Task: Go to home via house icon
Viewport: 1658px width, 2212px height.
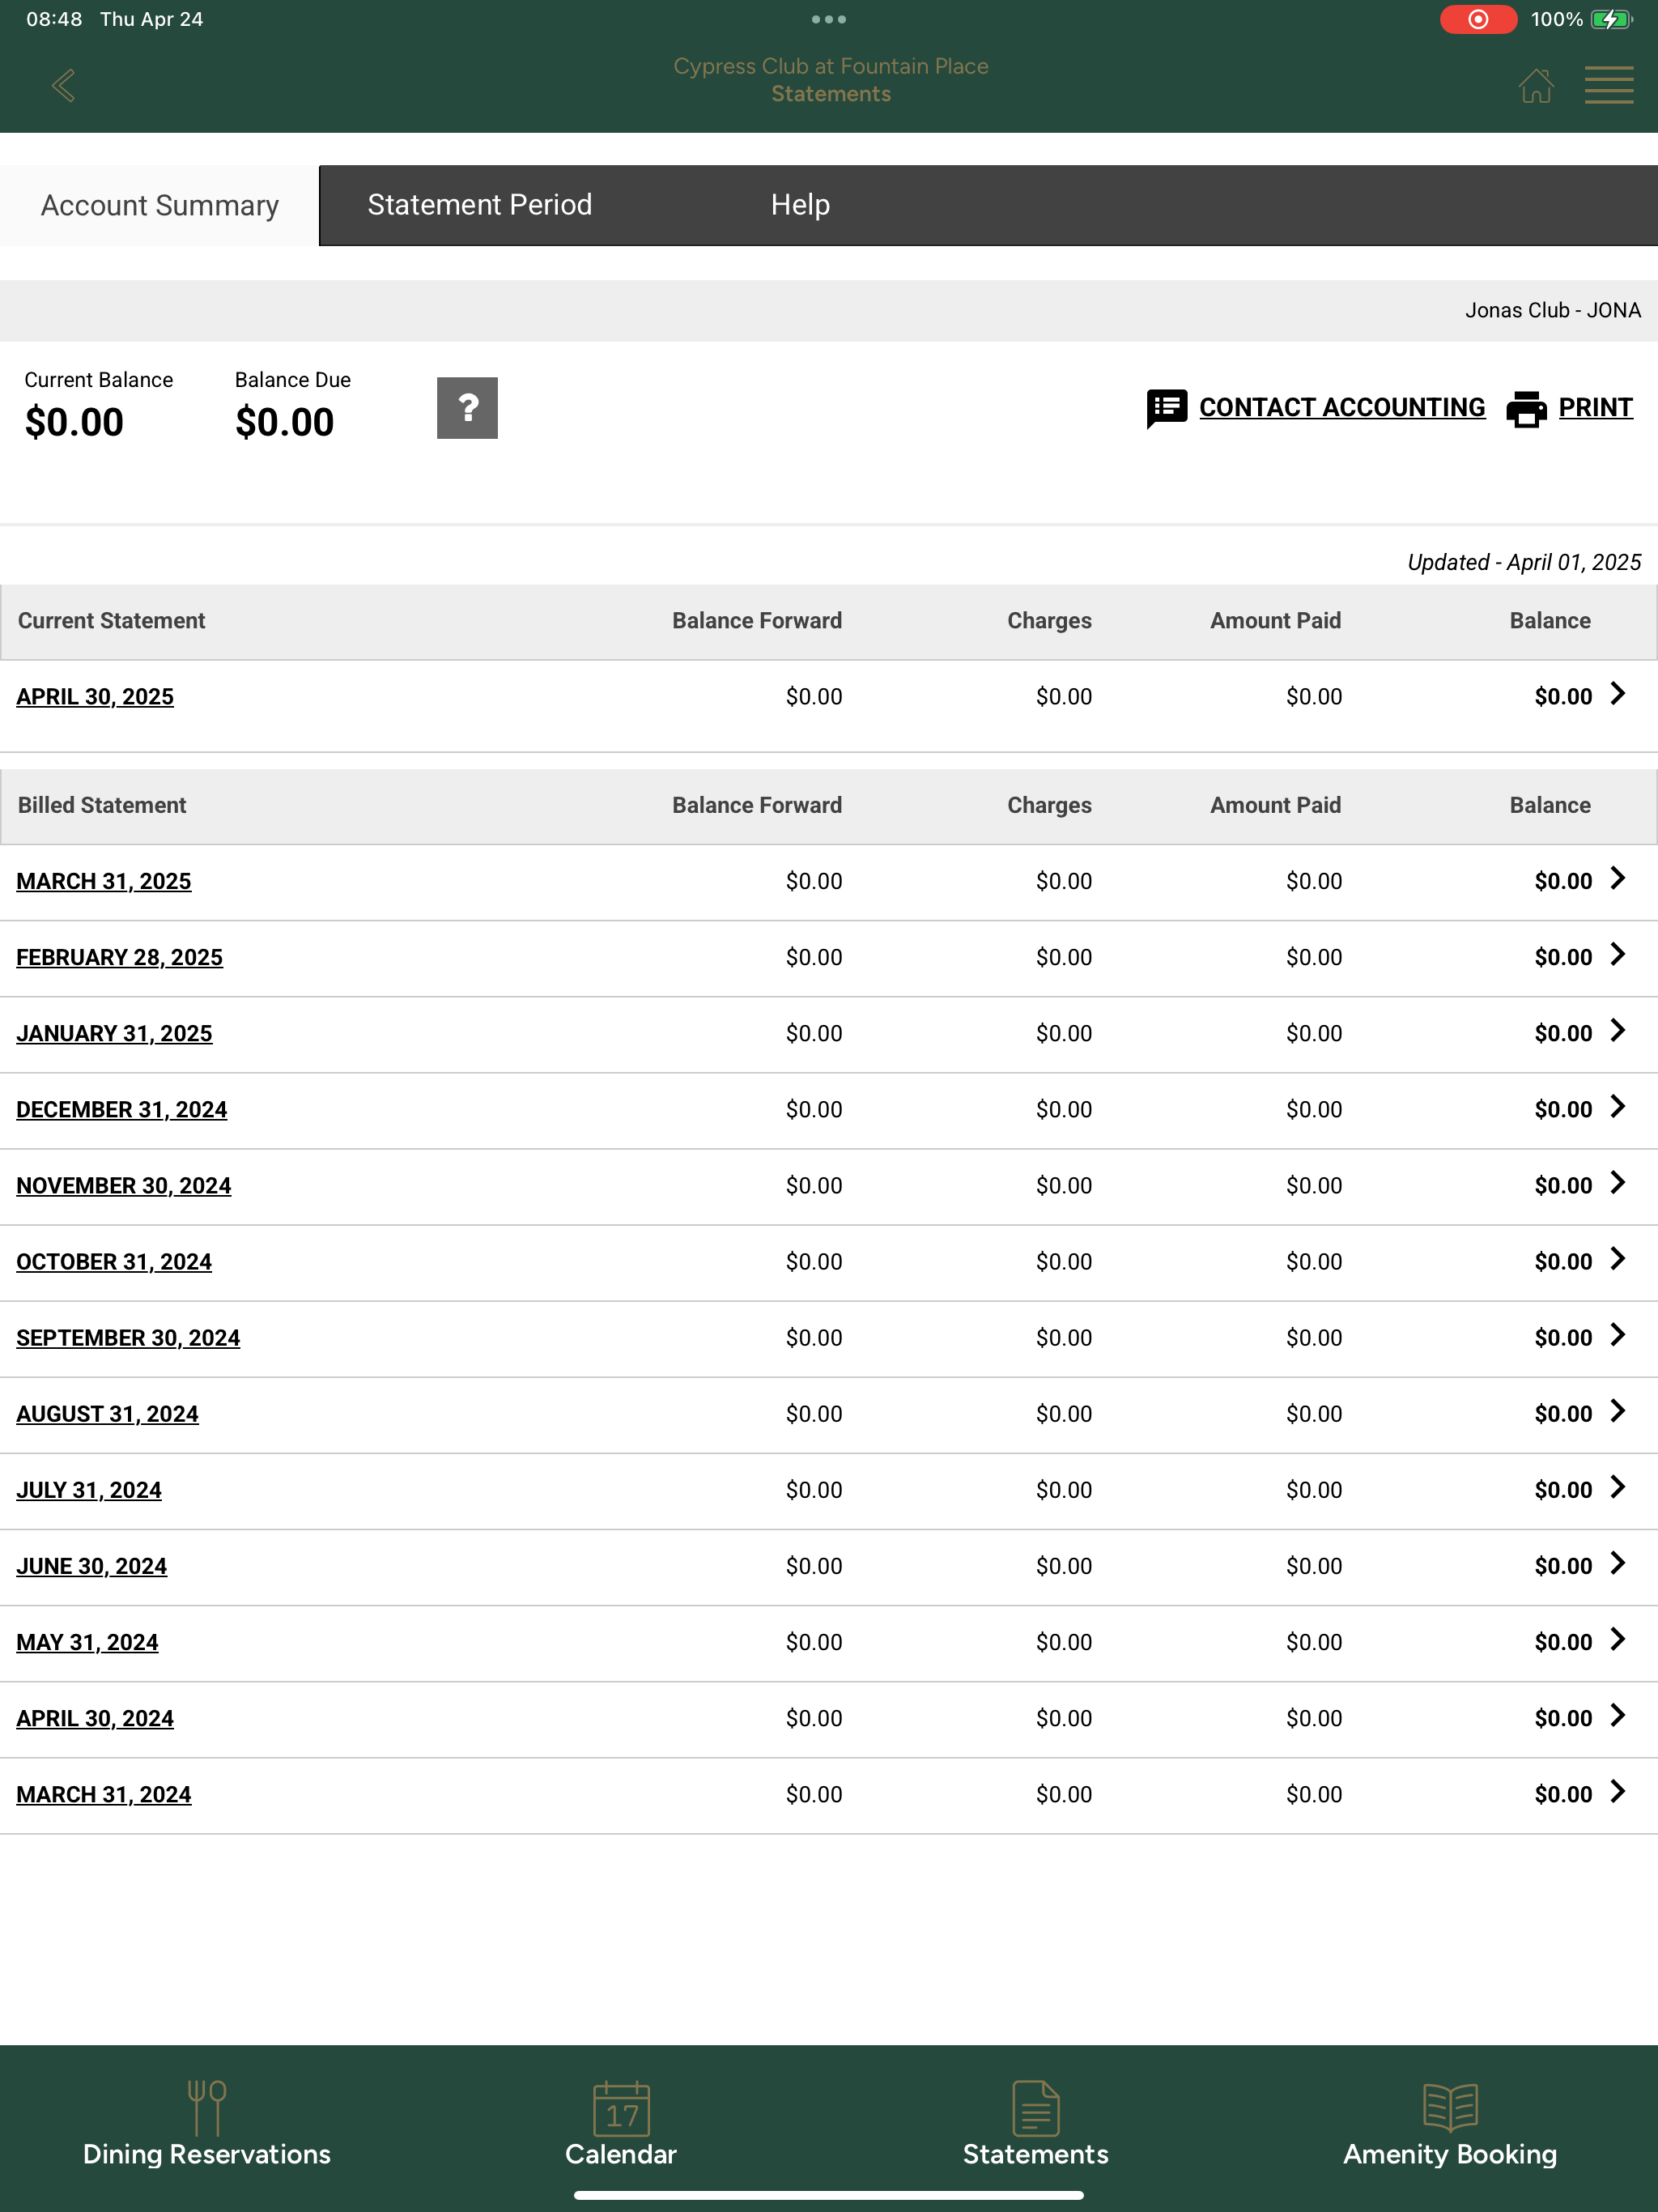Action: coord(1536,85)
